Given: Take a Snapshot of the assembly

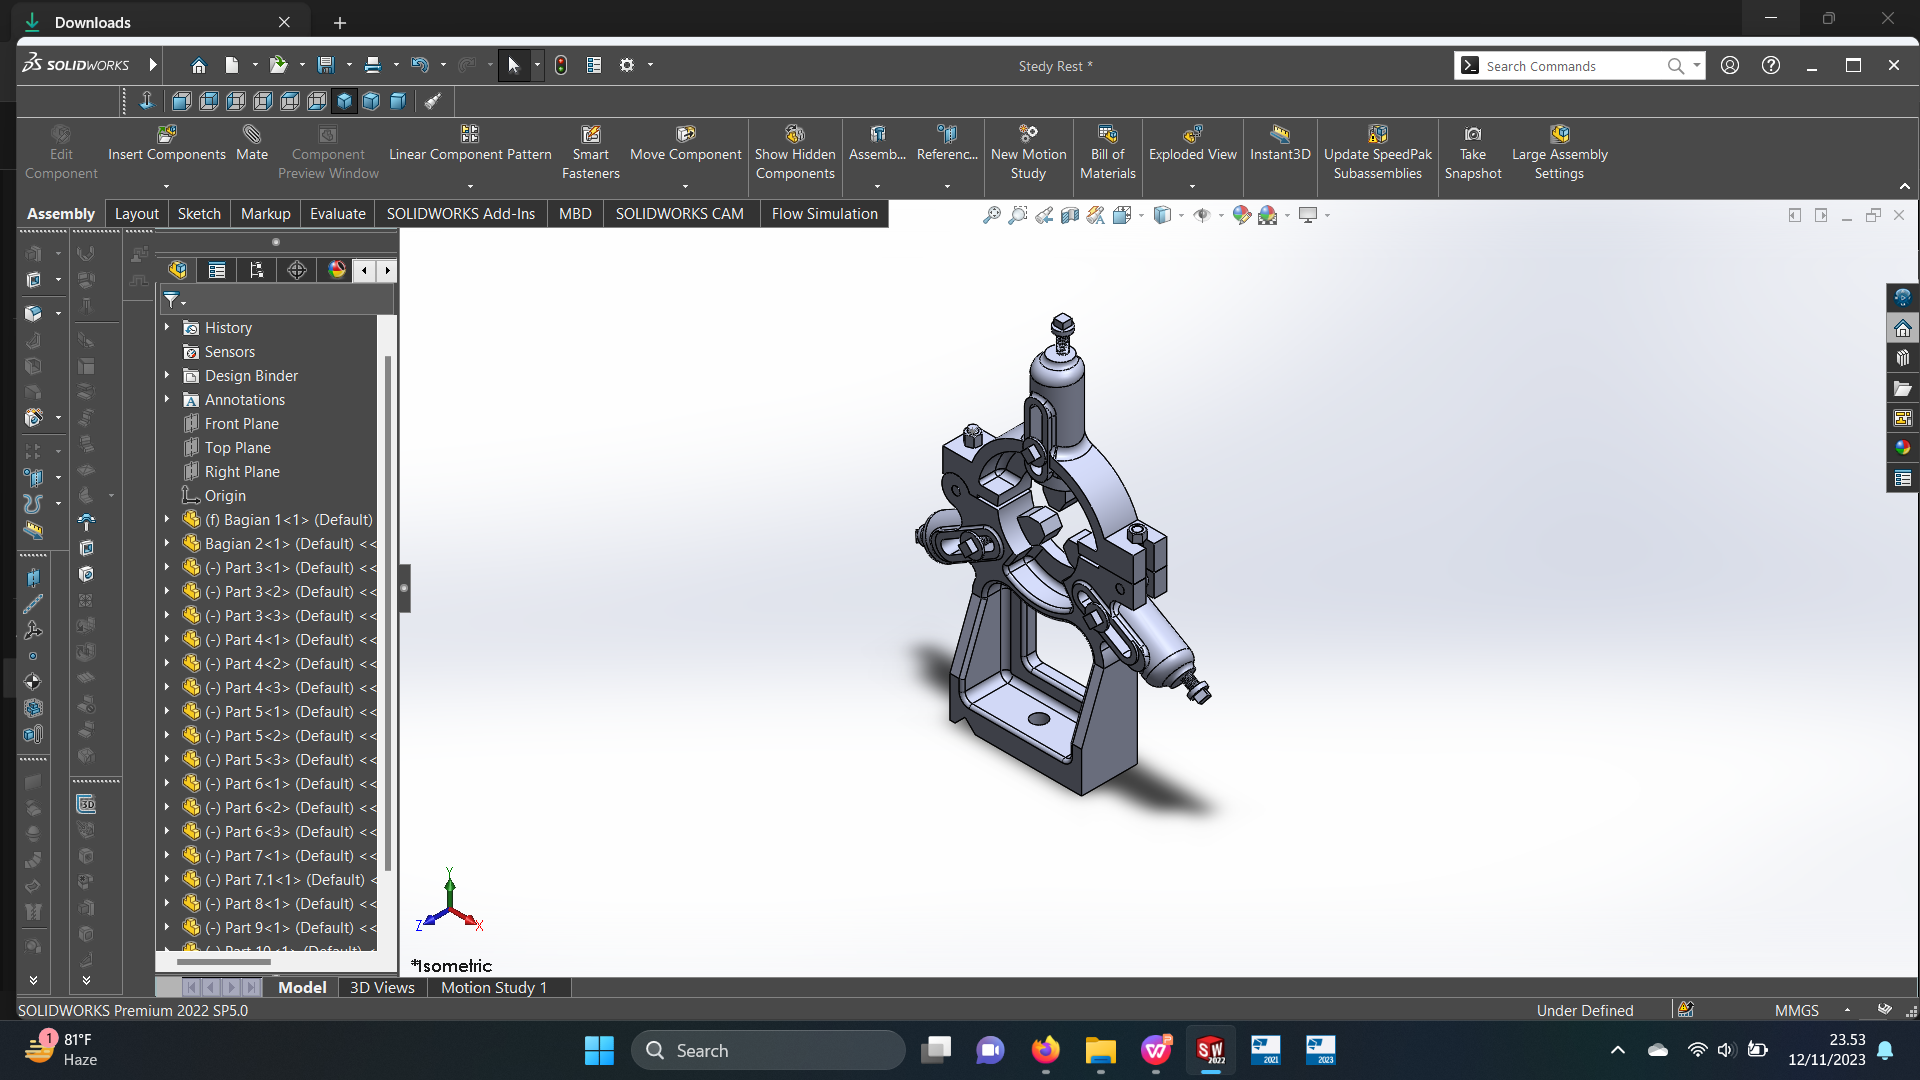Looking at the screenshot, I should pyautogui.click(x=1472, y=152).
